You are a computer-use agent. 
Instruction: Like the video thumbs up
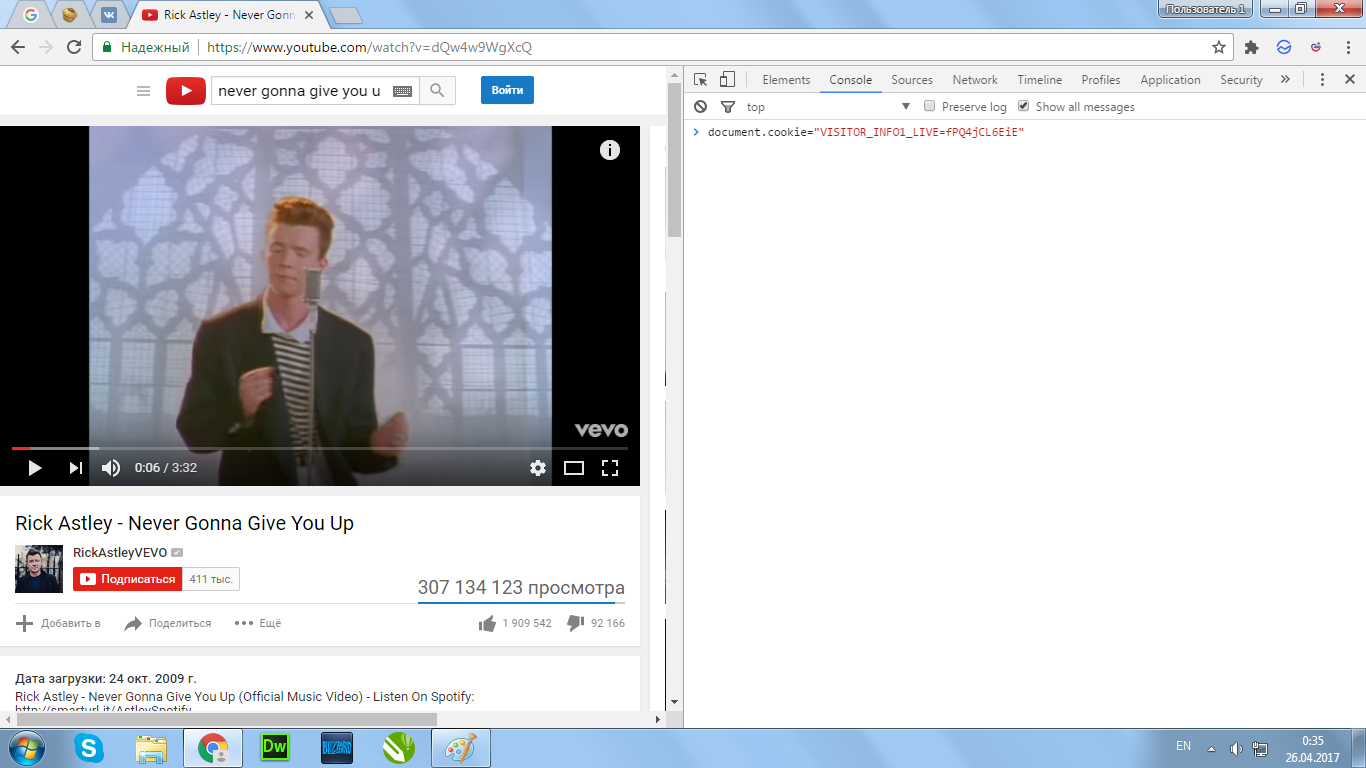tap(515, 623)
